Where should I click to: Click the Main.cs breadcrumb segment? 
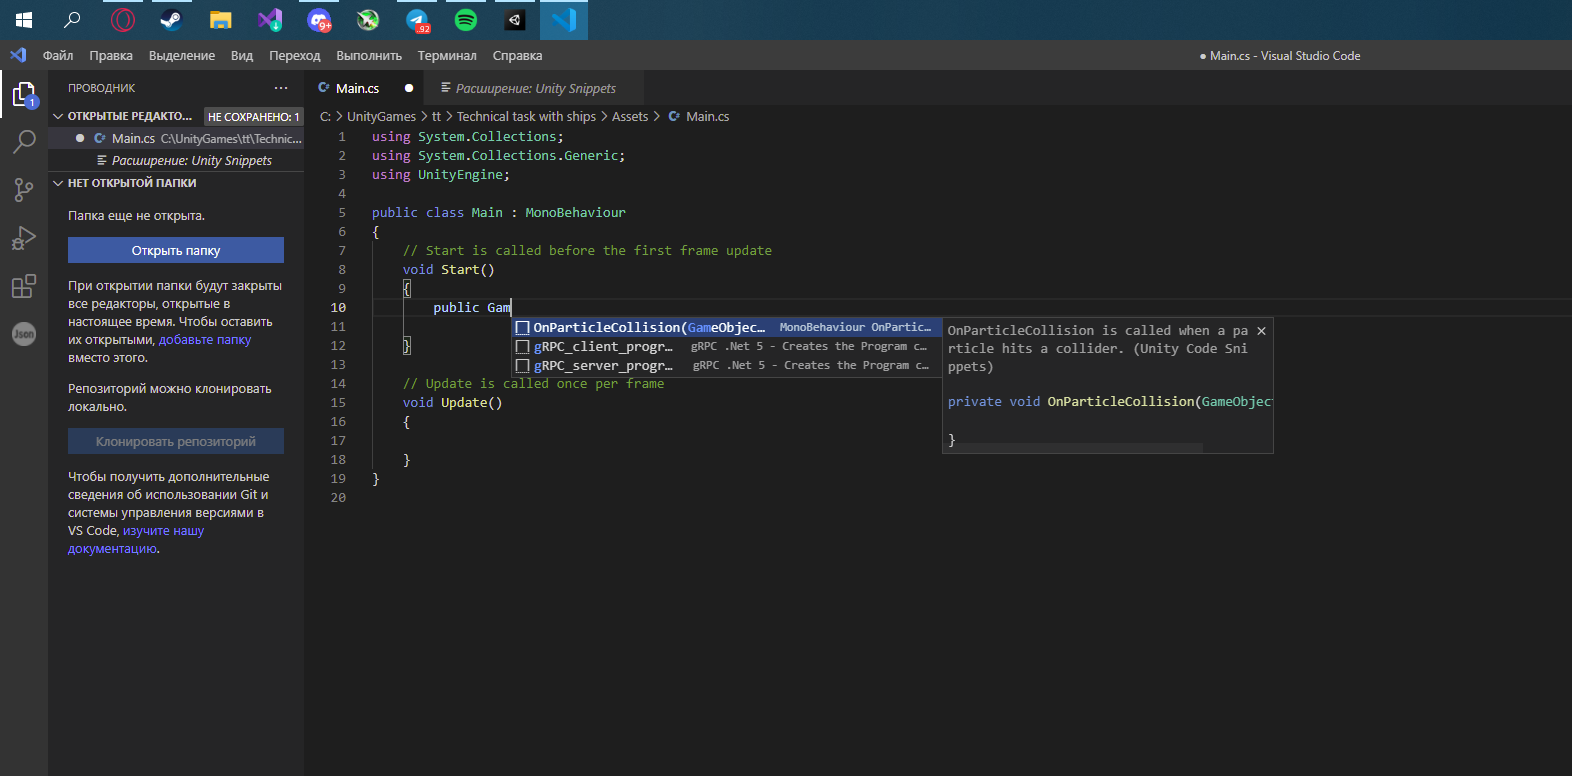click(707, 117)
